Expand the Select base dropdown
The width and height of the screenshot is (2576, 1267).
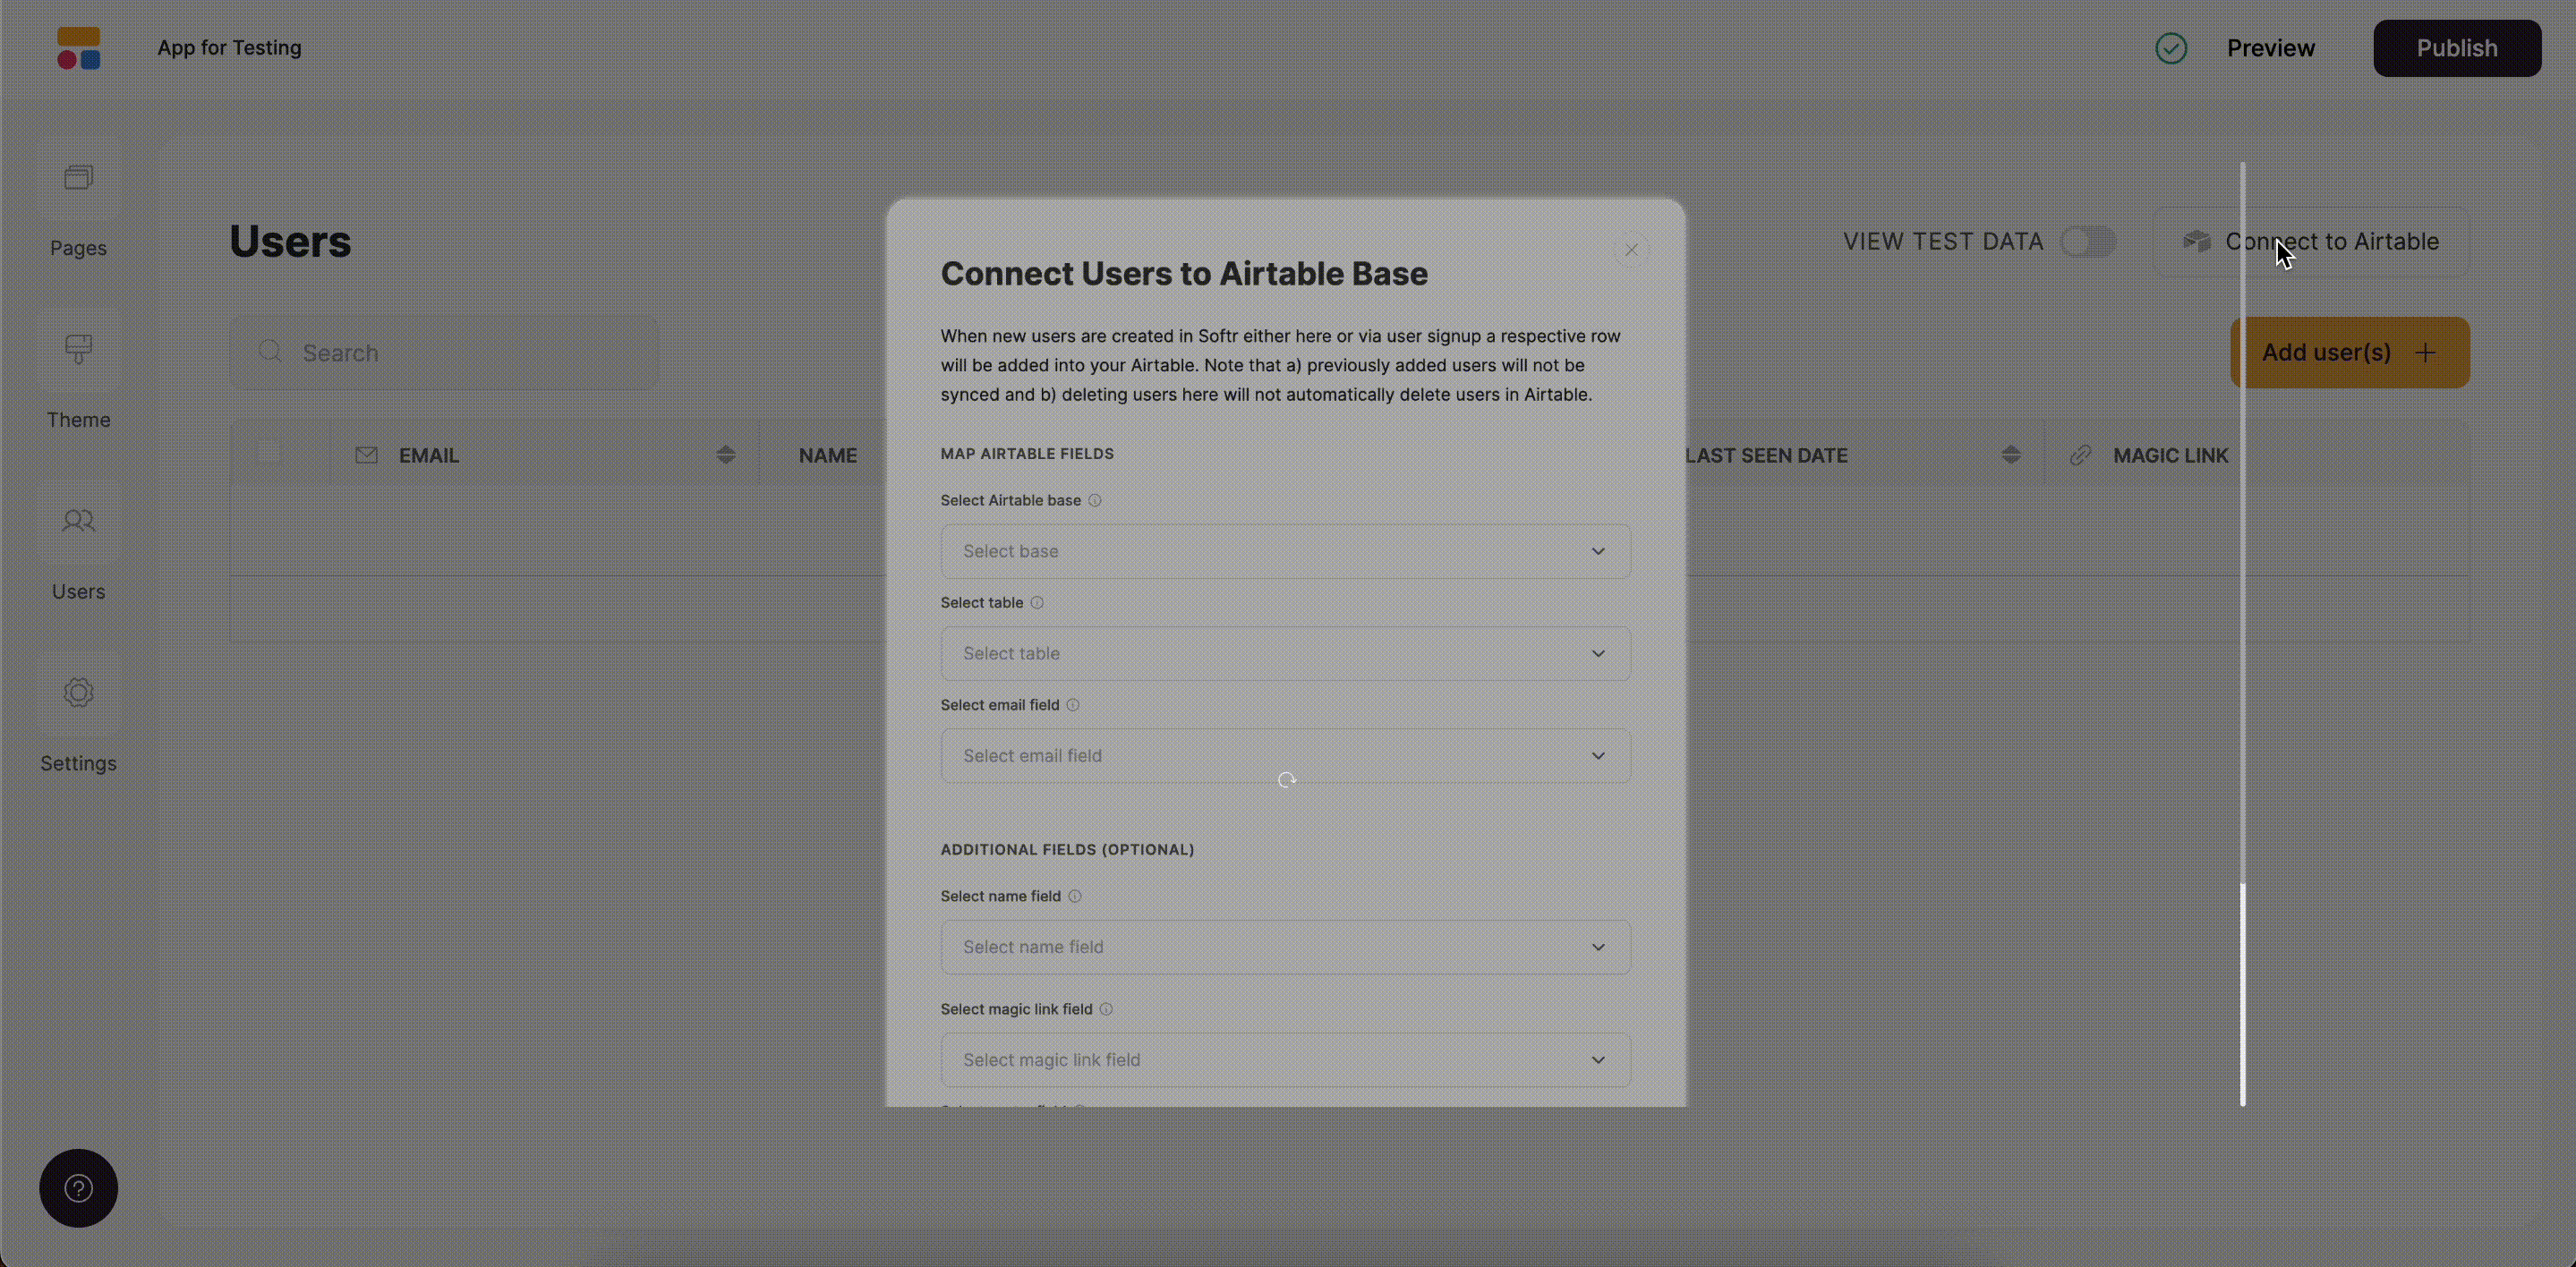[x=1285, y=551]
